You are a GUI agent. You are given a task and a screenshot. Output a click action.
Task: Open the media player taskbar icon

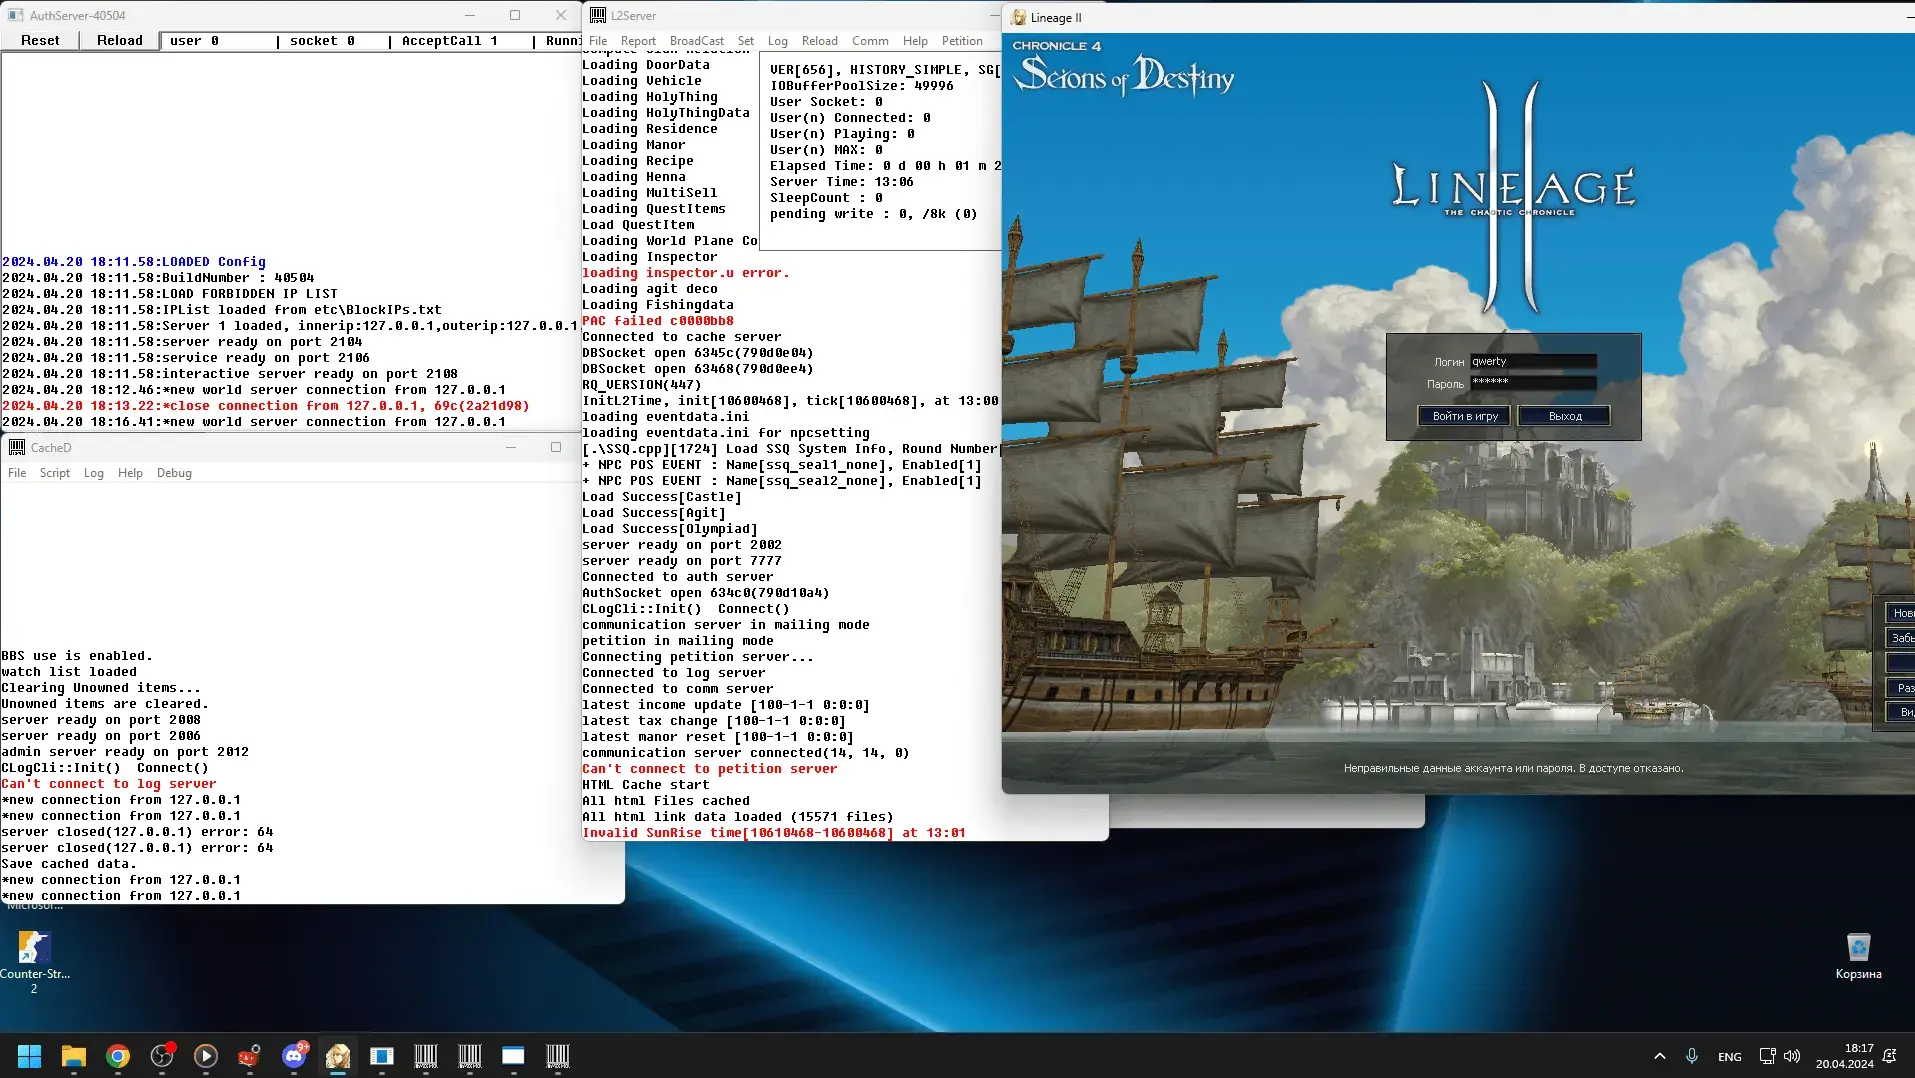point(206,1056)
